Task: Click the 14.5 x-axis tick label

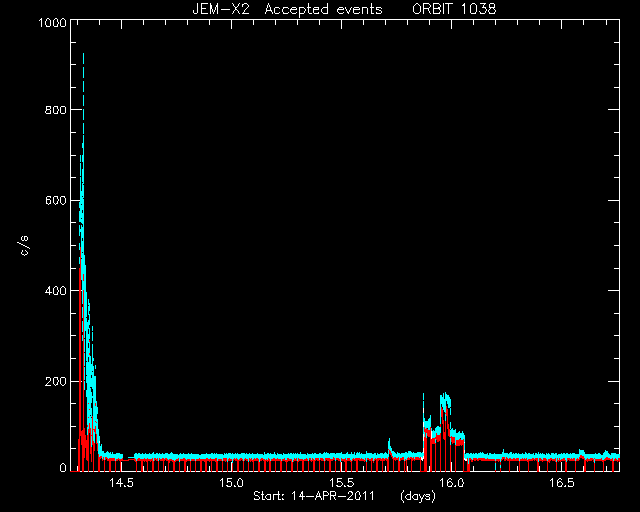Action: point(121,483)
